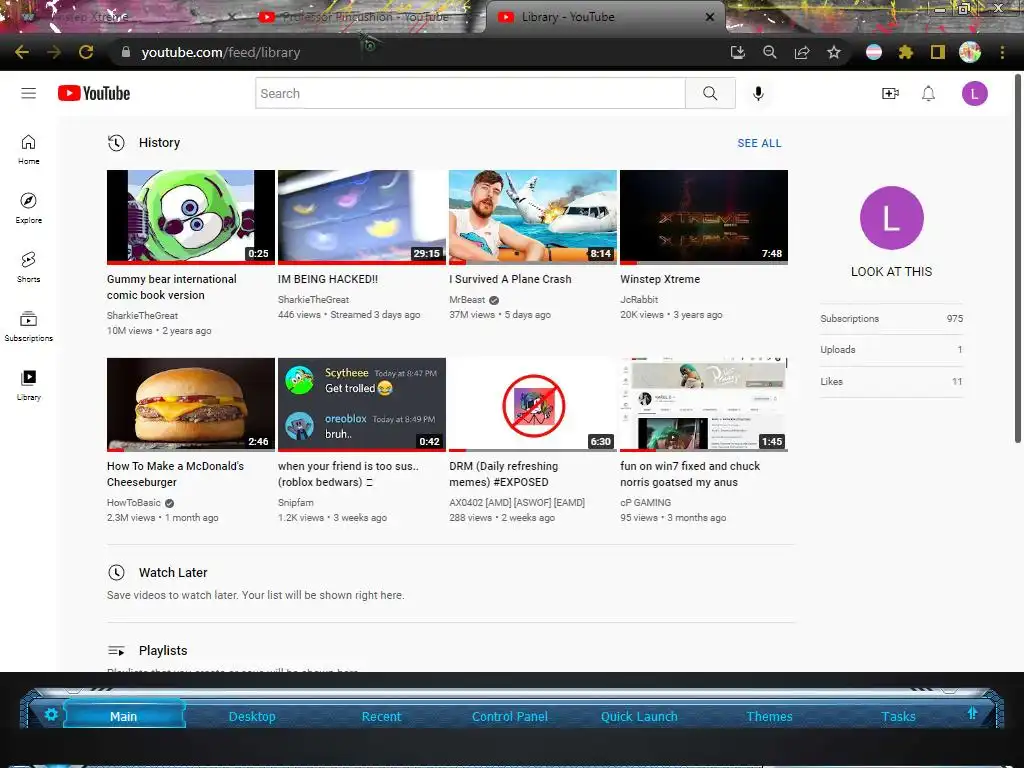Select the Desktop tab in dock
This screenshot has height=768, width=1024.
[252, 716]
